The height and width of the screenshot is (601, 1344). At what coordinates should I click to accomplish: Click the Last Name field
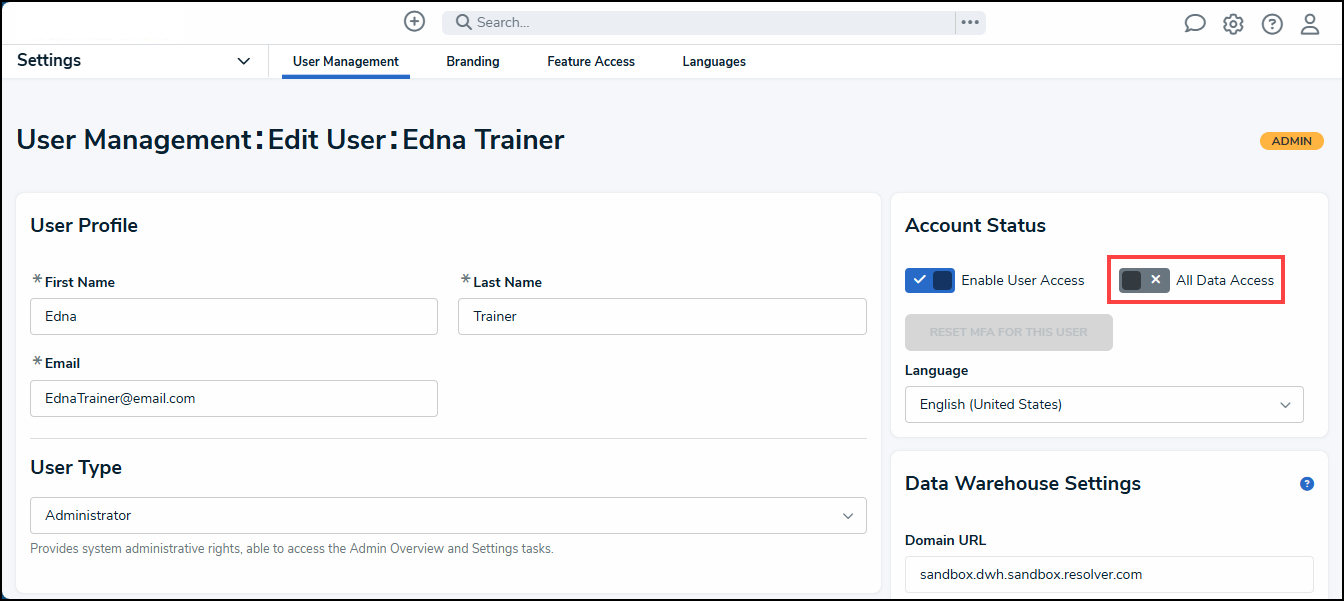pyautogui.click(x=662, y=316)
